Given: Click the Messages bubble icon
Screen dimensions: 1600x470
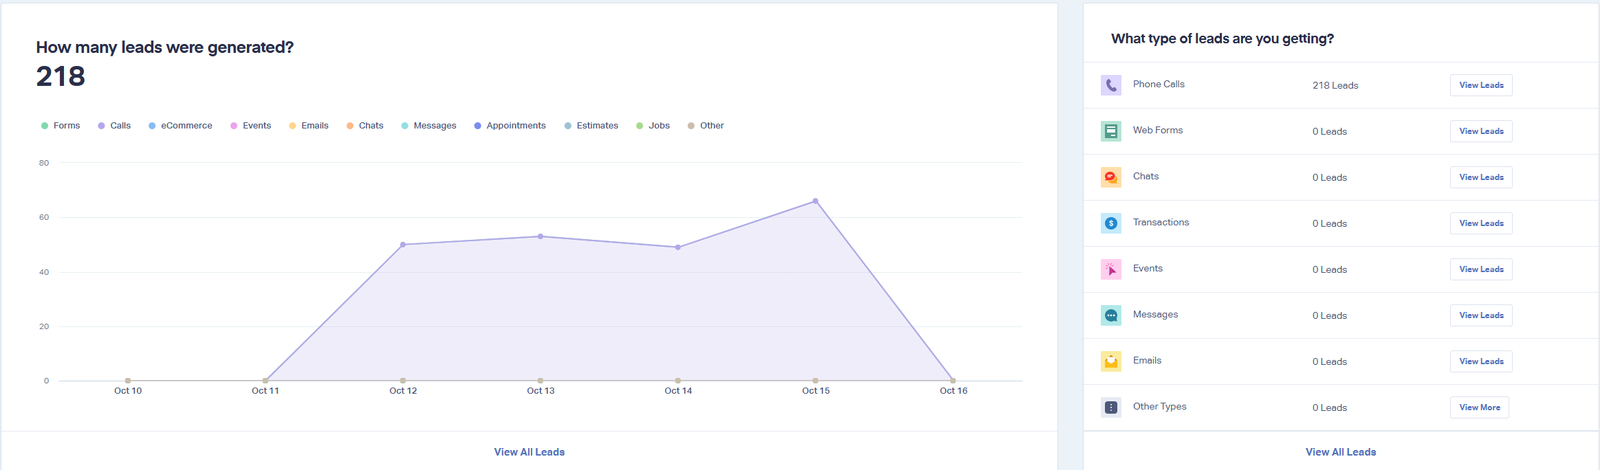Looking at the screenshot, I should [x=1111, y=315].
